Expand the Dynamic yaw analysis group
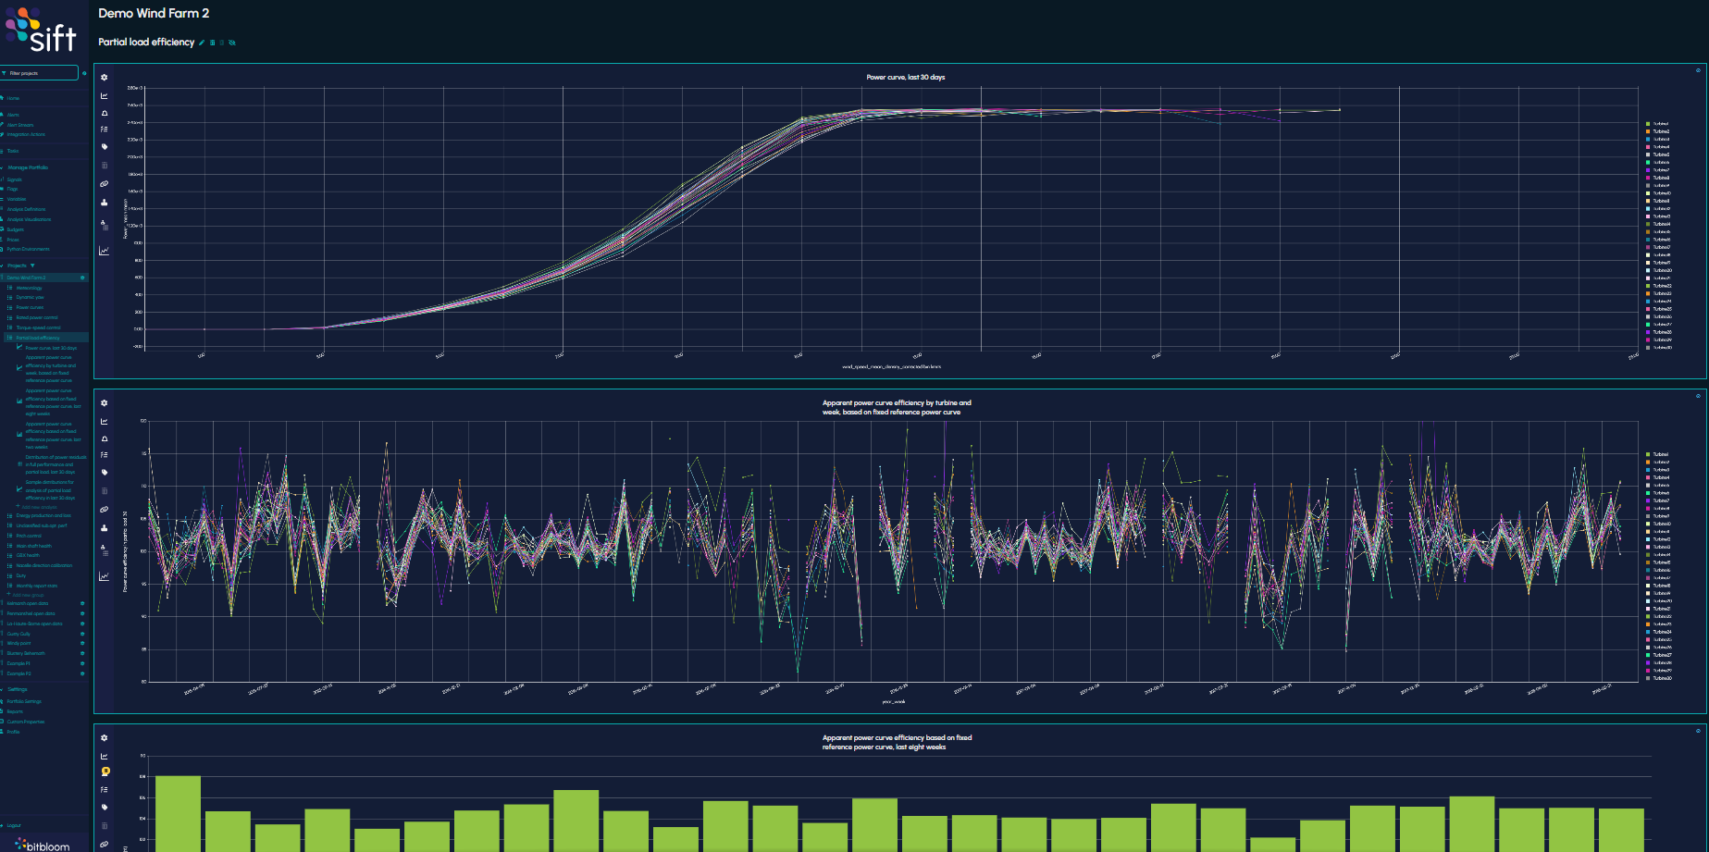Image resolution: width=1709 pixels, height=852 pixels. click(x=29, y=297)
